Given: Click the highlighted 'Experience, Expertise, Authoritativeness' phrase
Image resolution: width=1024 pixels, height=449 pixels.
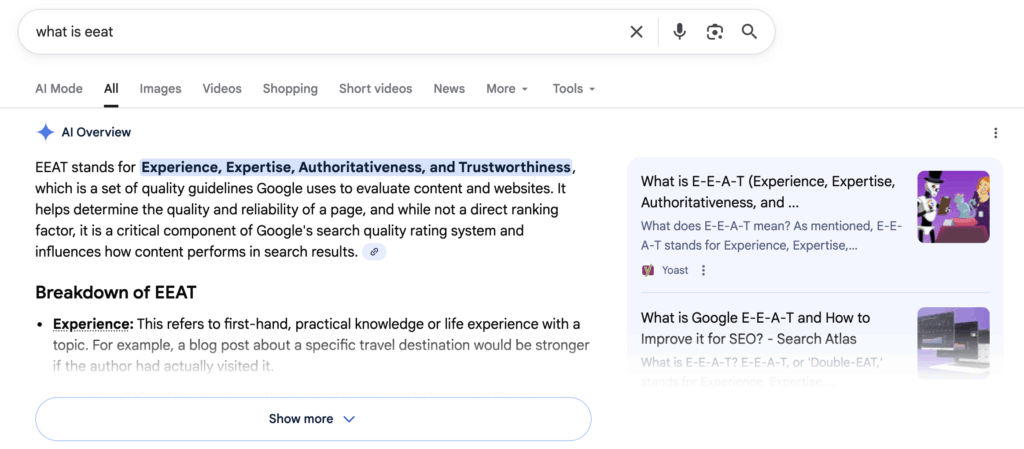Looking at the screenshot, I should (x=357, y=167).
